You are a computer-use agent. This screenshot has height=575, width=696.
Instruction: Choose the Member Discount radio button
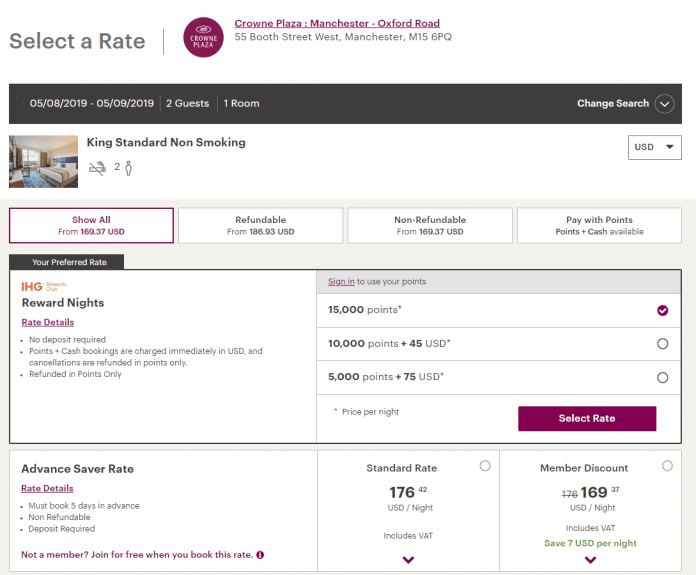667,466
